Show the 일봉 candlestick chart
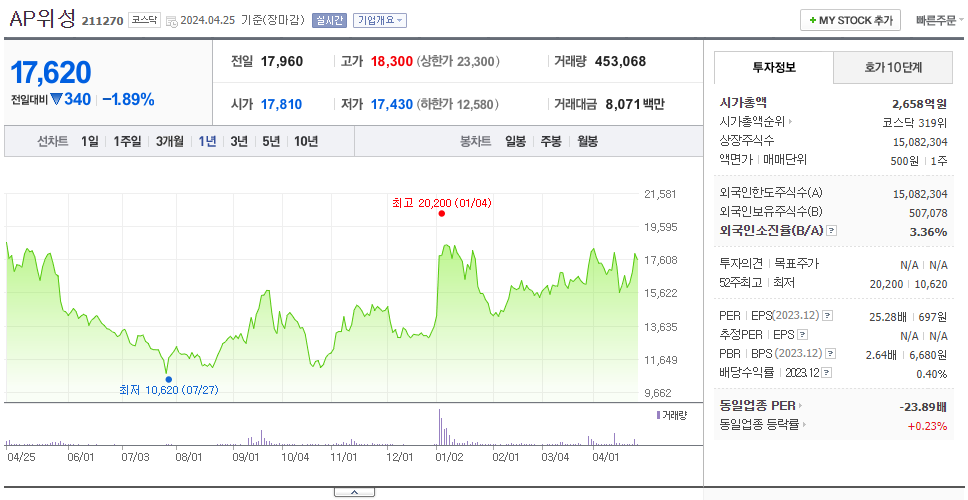This screenshot has height=500, width=968. 515,141
